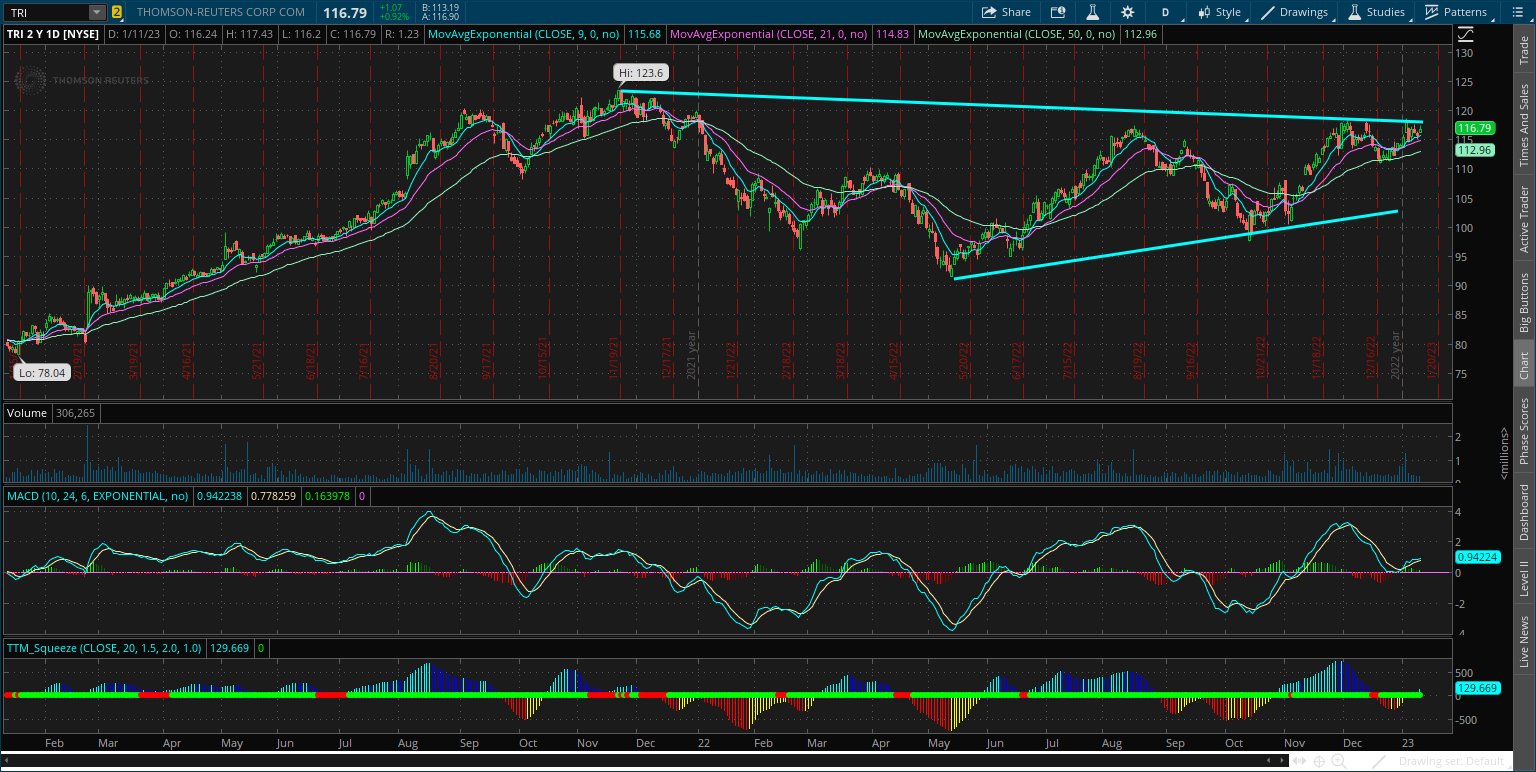Open the Times And Sales sidebar tab

pos(1524,125)
